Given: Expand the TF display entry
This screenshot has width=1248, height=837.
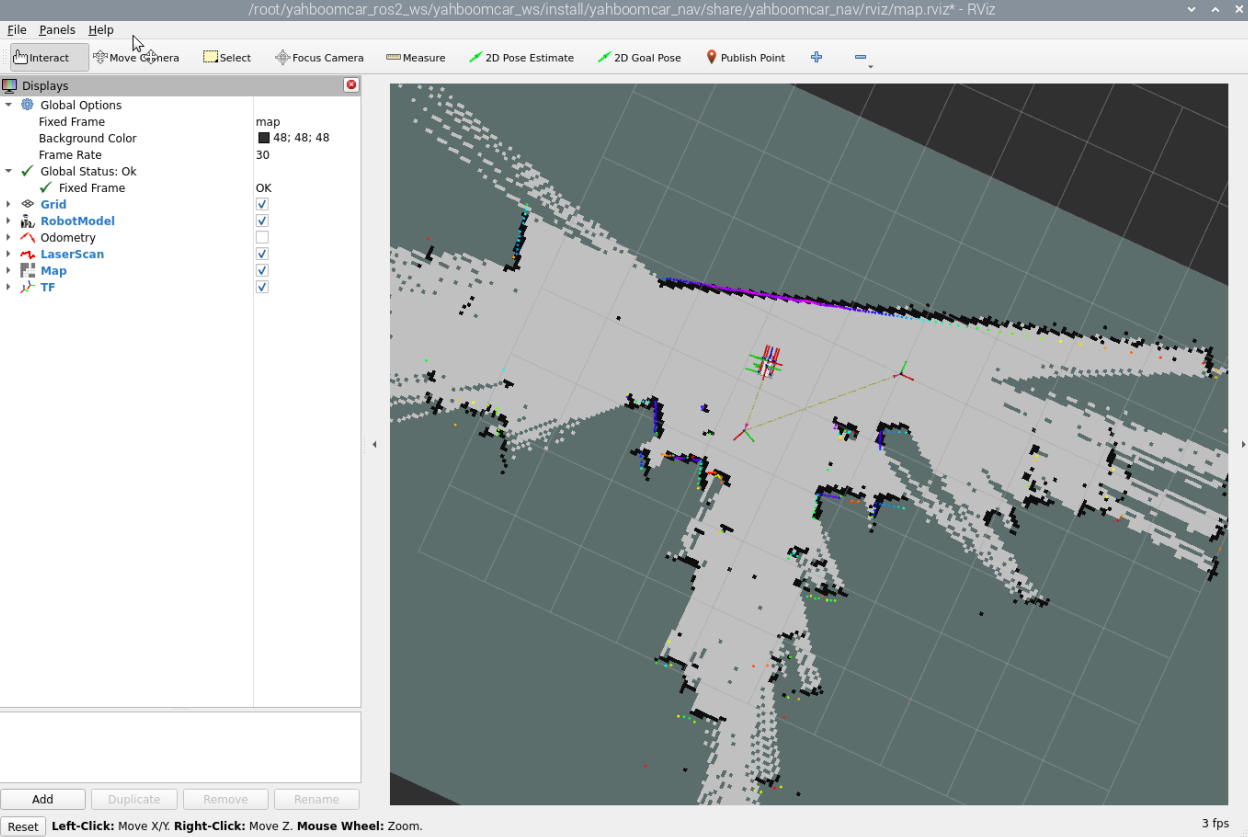Looking at the screenshot, I should (9, 287).
